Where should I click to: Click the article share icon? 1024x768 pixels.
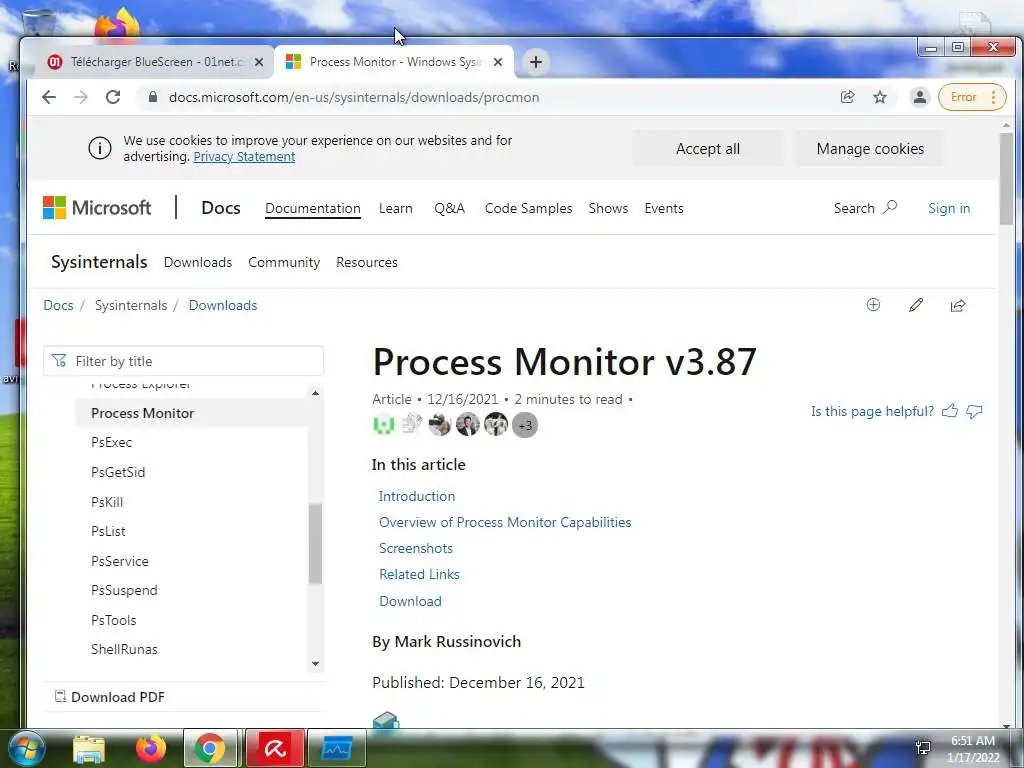[x=958, y=305]
